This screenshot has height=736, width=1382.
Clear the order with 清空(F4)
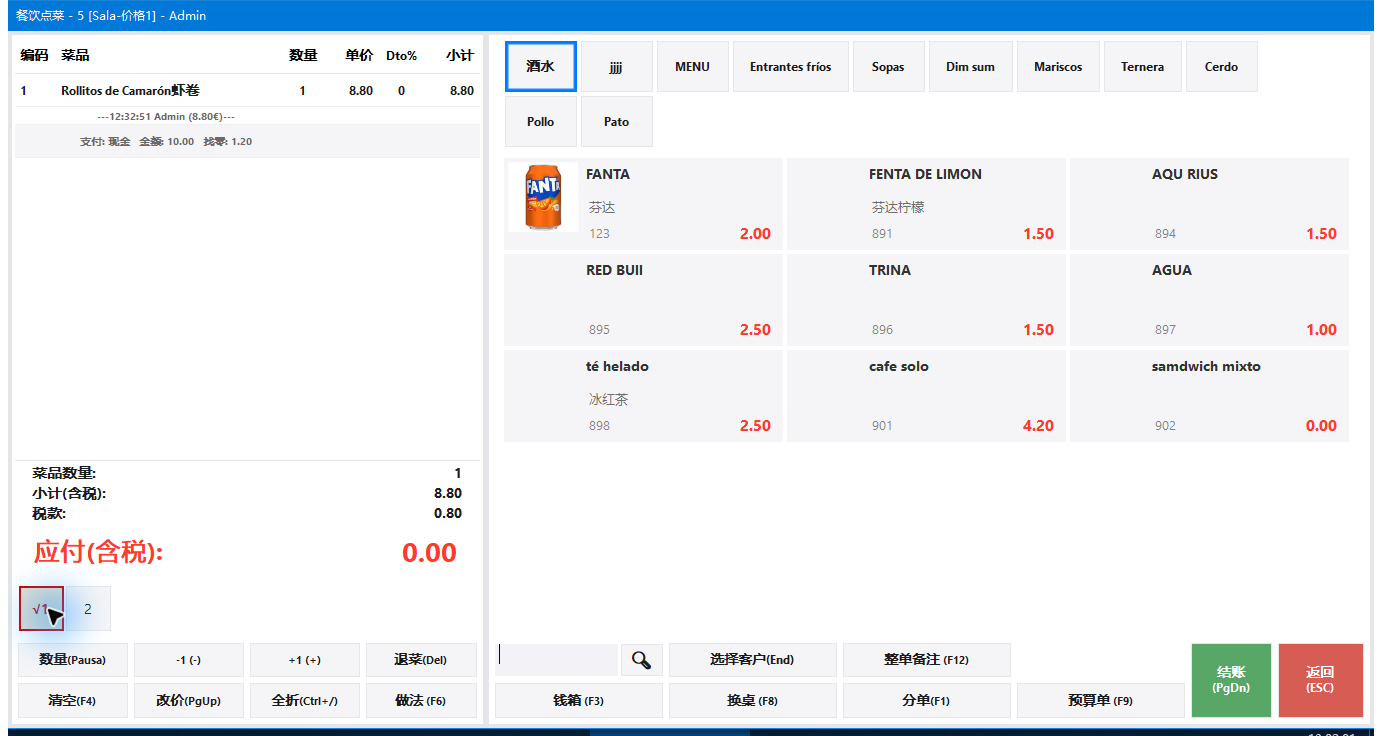click(x=72, y=701)
